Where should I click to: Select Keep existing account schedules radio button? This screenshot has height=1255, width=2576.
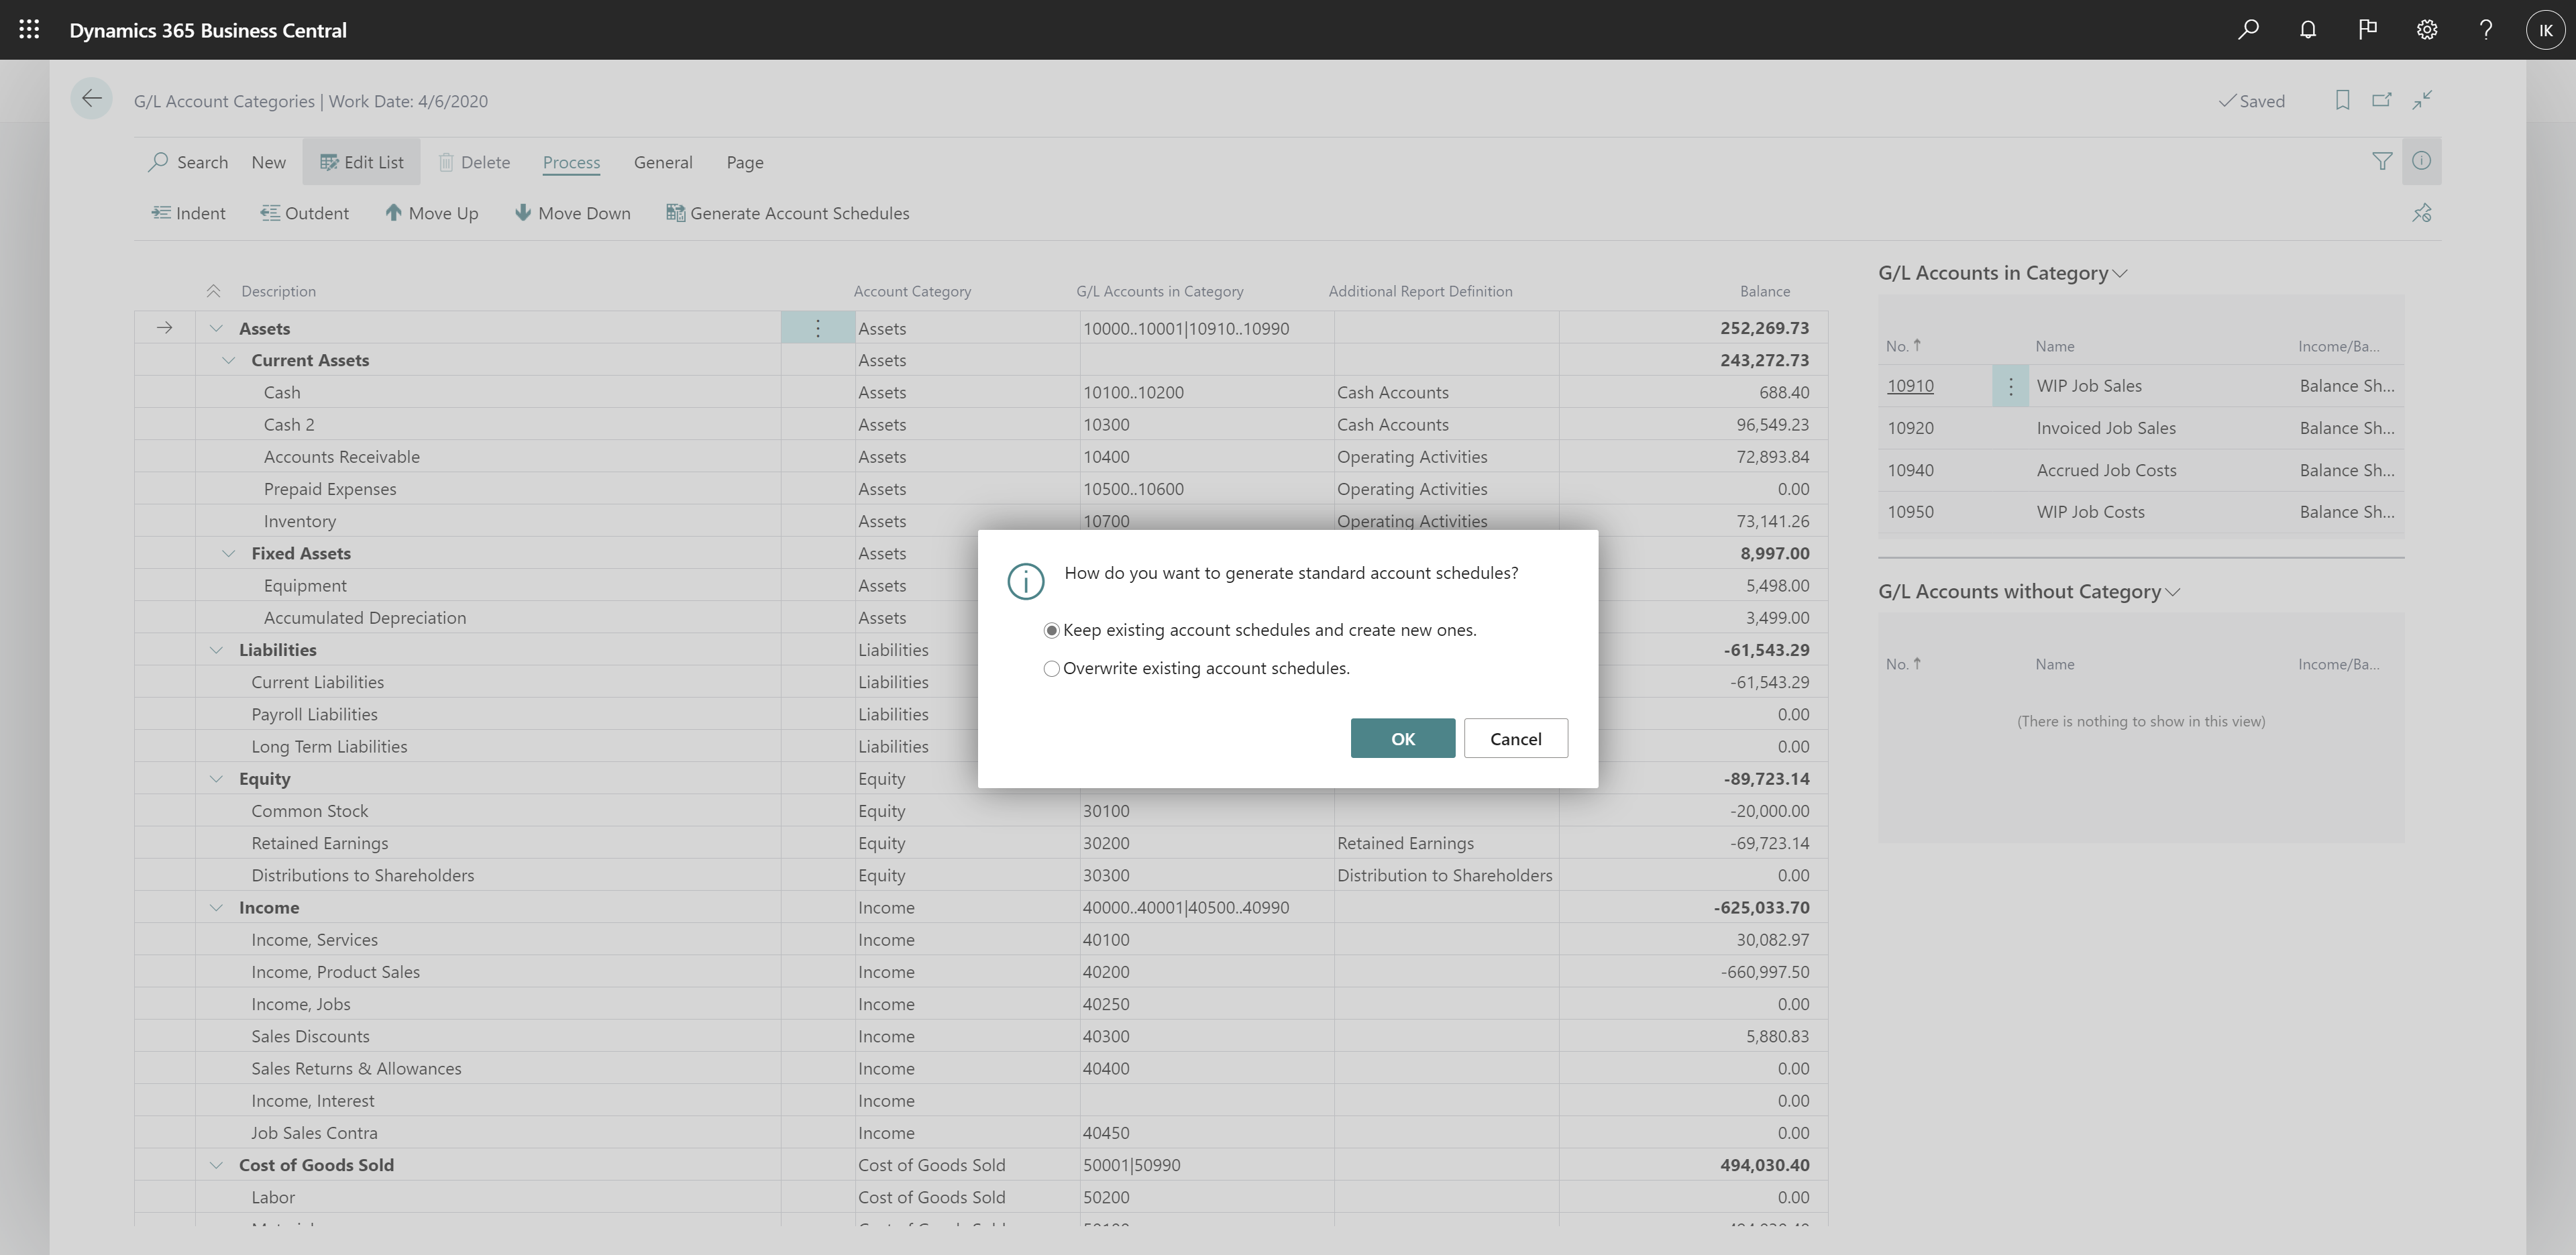(1051, 629)
